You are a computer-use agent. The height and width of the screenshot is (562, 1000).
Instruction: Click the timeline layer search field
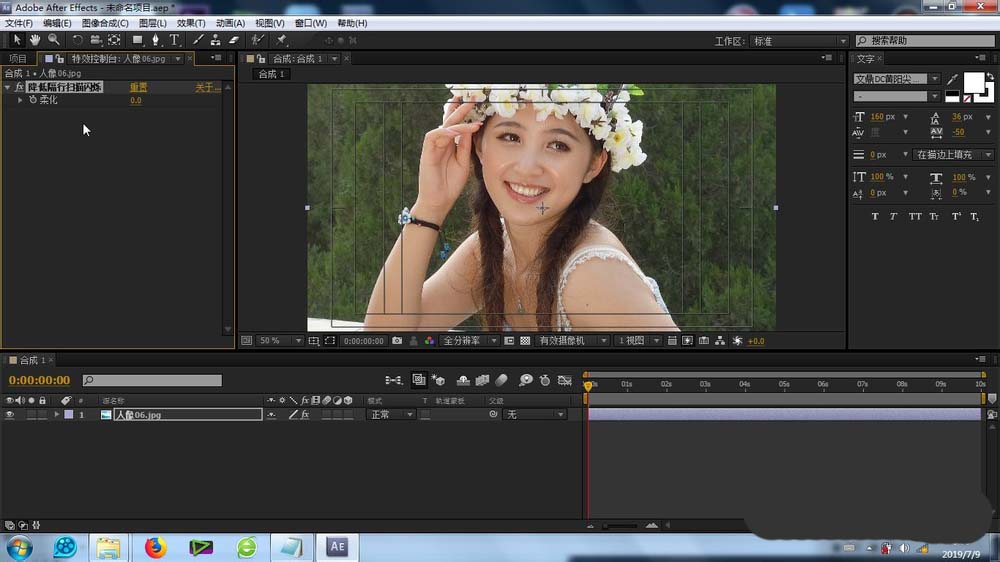152,381
